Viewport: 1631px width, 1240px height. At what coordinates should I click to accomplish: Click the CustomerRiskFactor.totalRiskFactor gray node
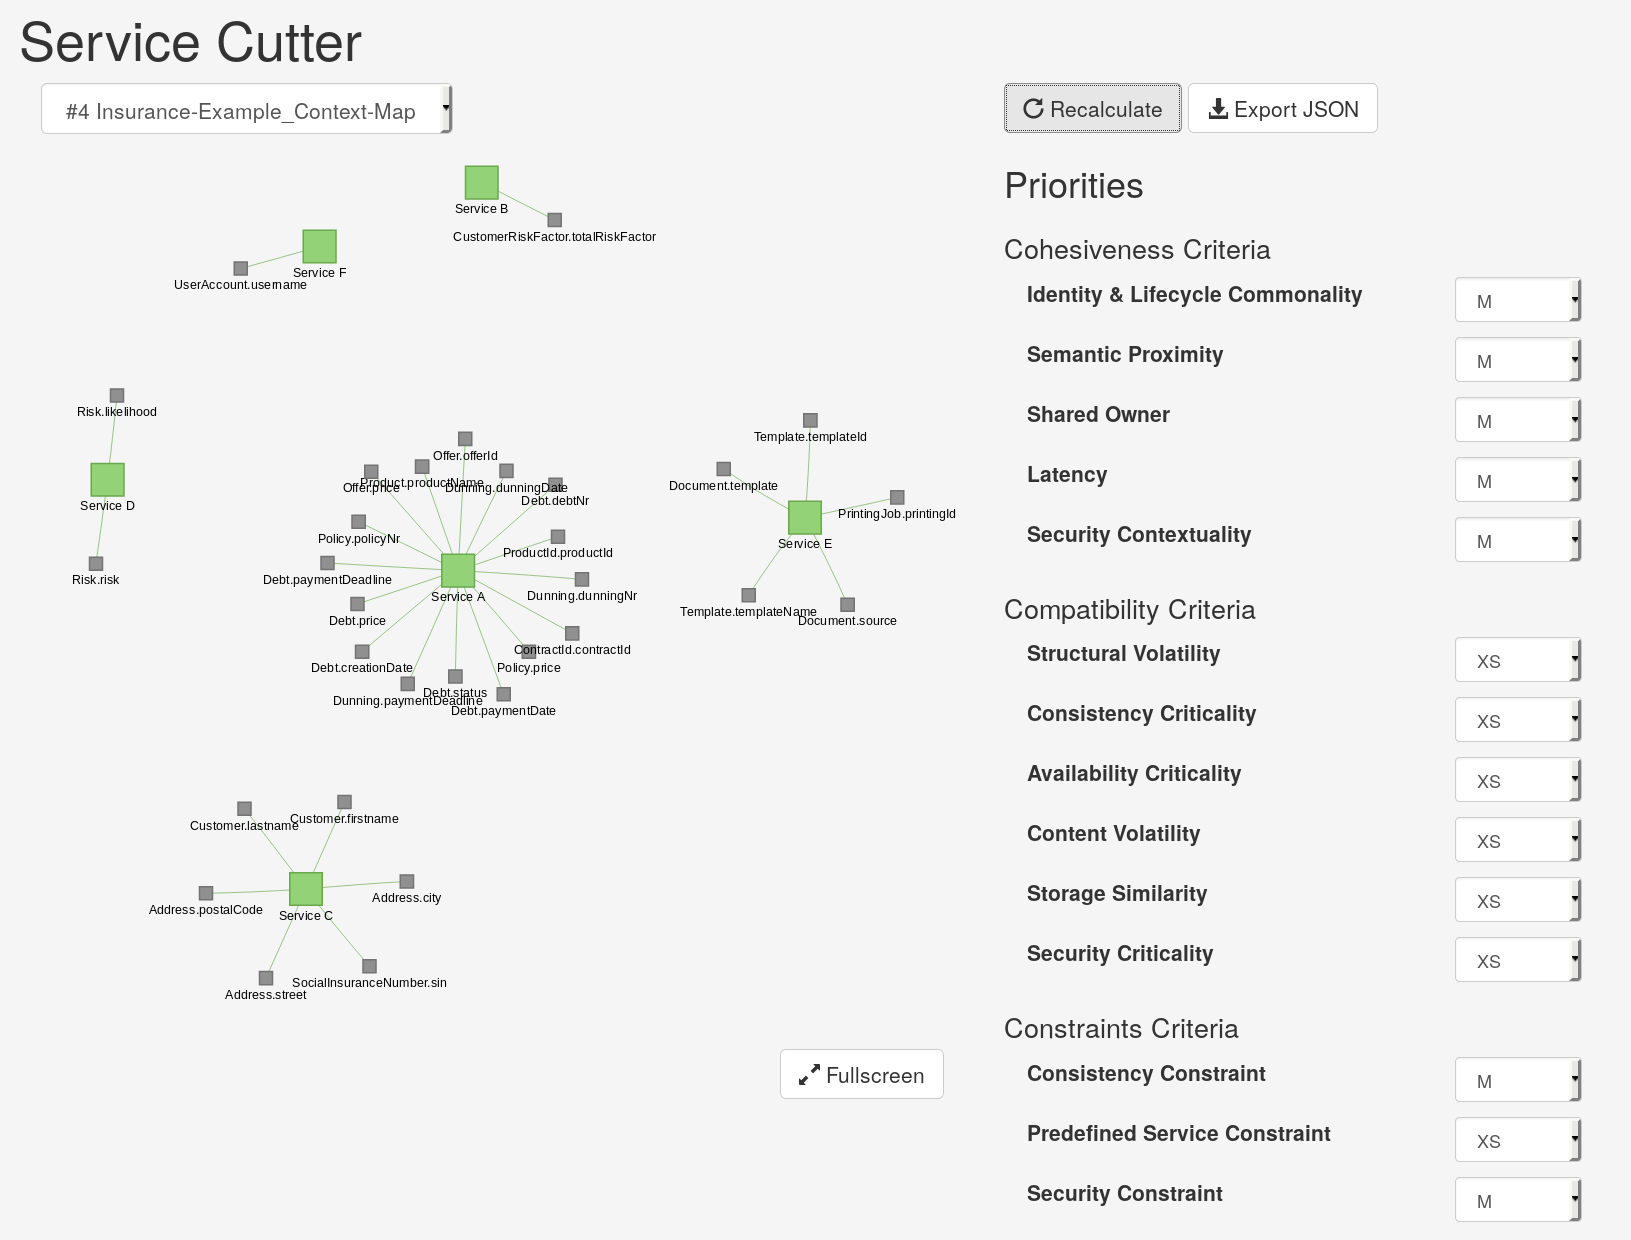[x=555, y=220]
